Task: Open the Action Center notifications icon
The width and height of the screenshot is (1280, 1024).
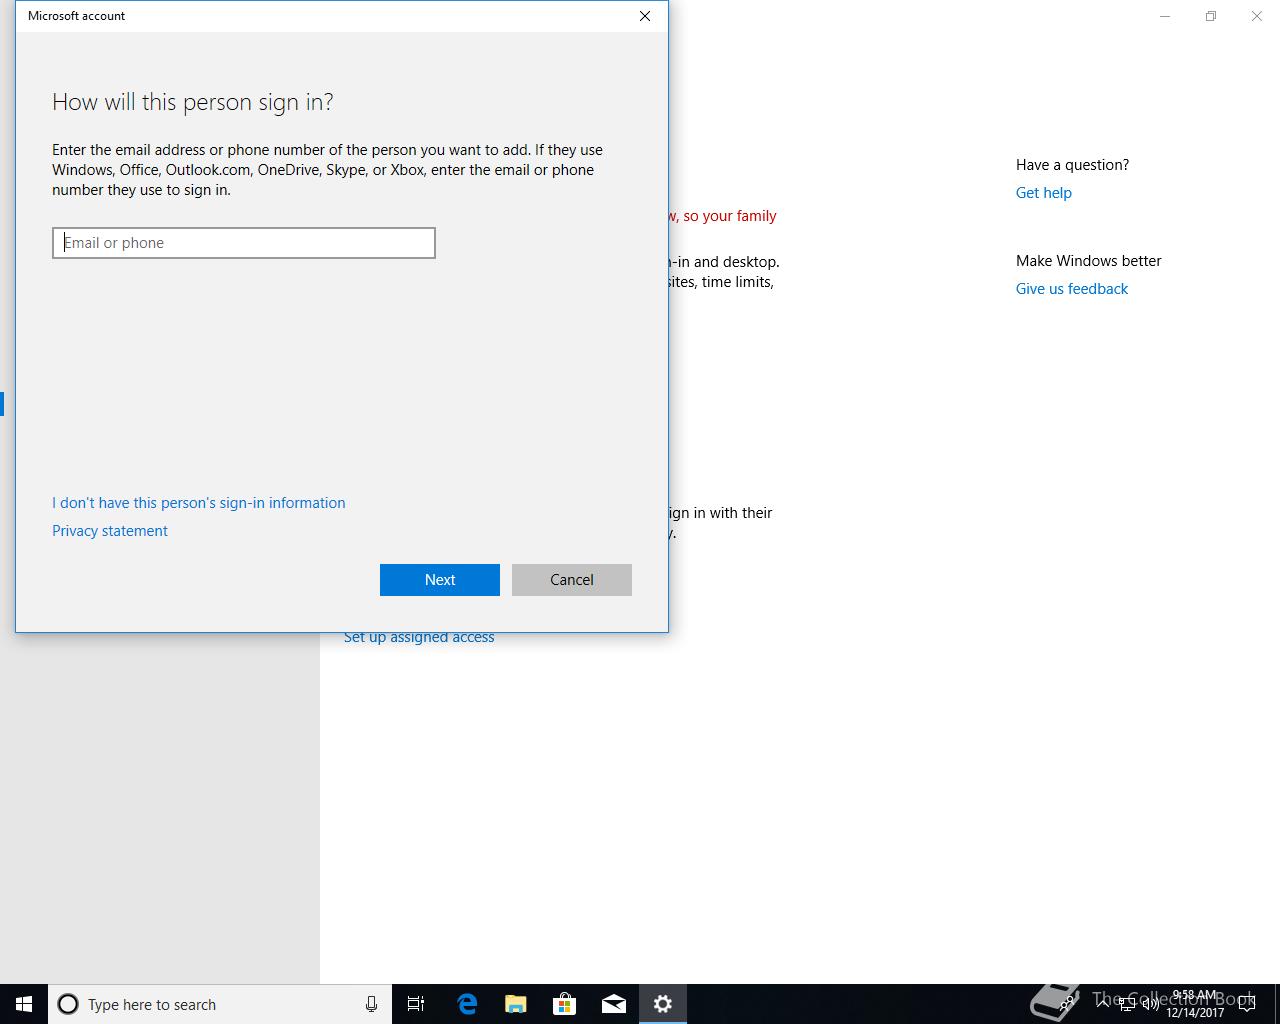Action: [1247, 1004]
